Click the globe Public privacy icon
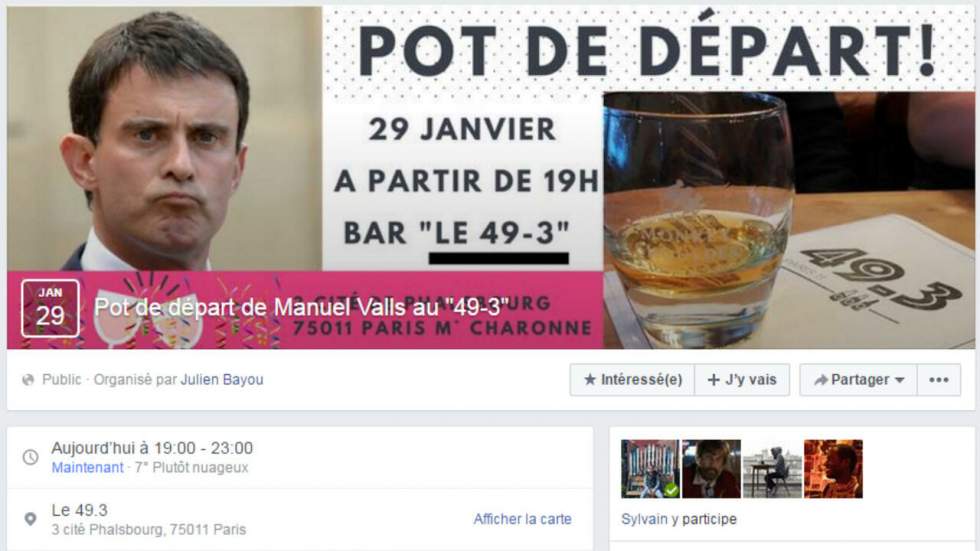The image size is (980, 551). 28,380
